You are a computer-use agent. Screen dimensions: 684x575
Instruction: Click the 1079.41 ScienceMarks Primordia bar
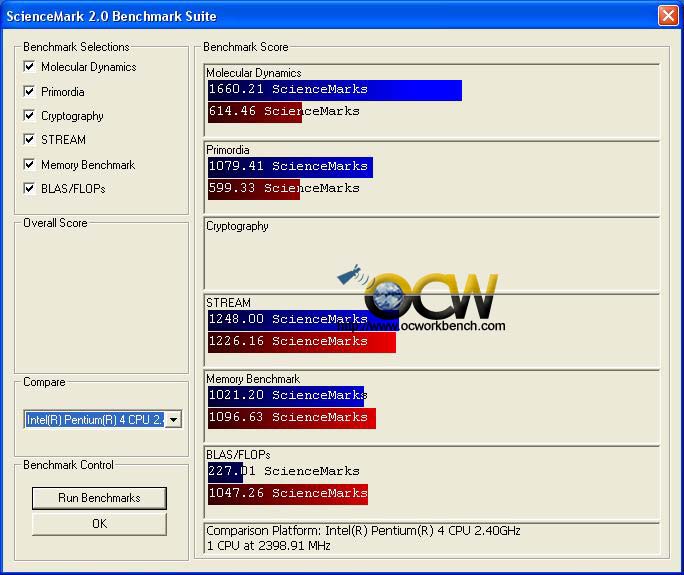tap(290, 167)
